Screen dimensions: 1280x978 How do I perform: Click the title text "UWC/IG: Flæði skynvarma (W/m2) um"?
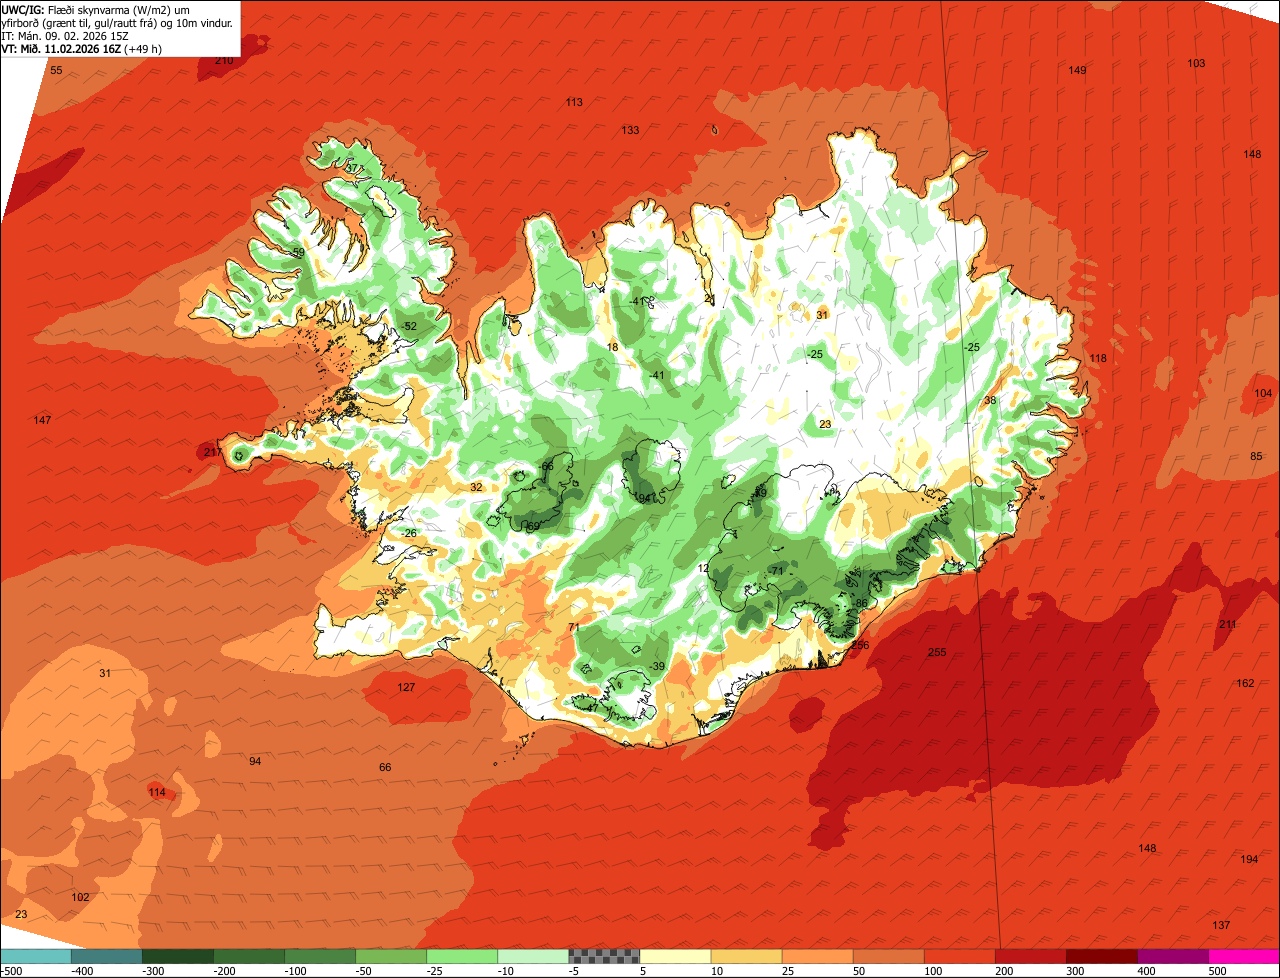click(96, 9)
